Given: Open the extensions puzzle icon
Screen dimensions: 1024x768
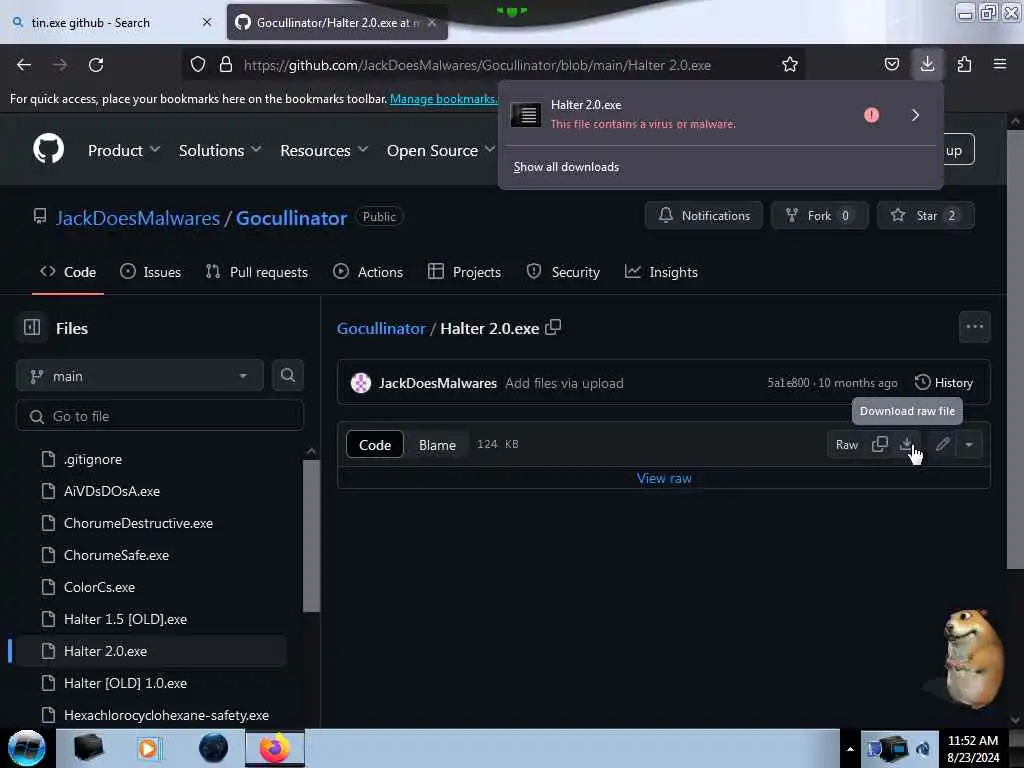Looking at the screenshot, I should [964, 65].
